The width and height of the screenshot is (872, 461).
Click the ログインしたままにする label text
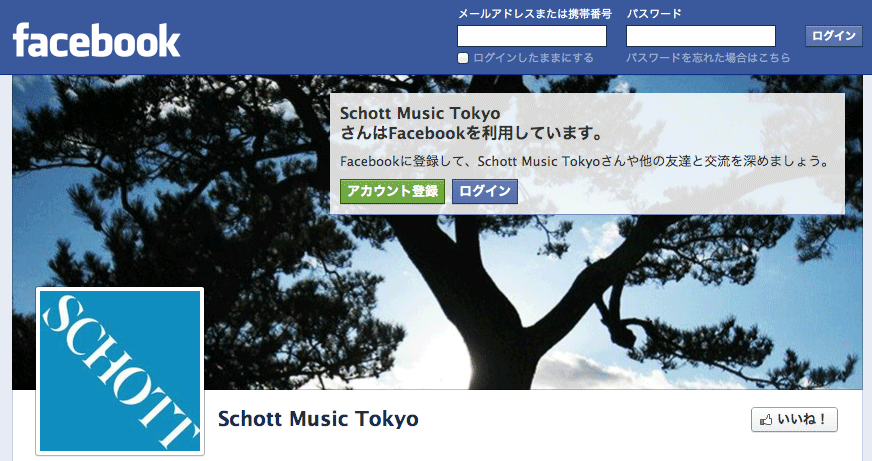coord(533,58)
